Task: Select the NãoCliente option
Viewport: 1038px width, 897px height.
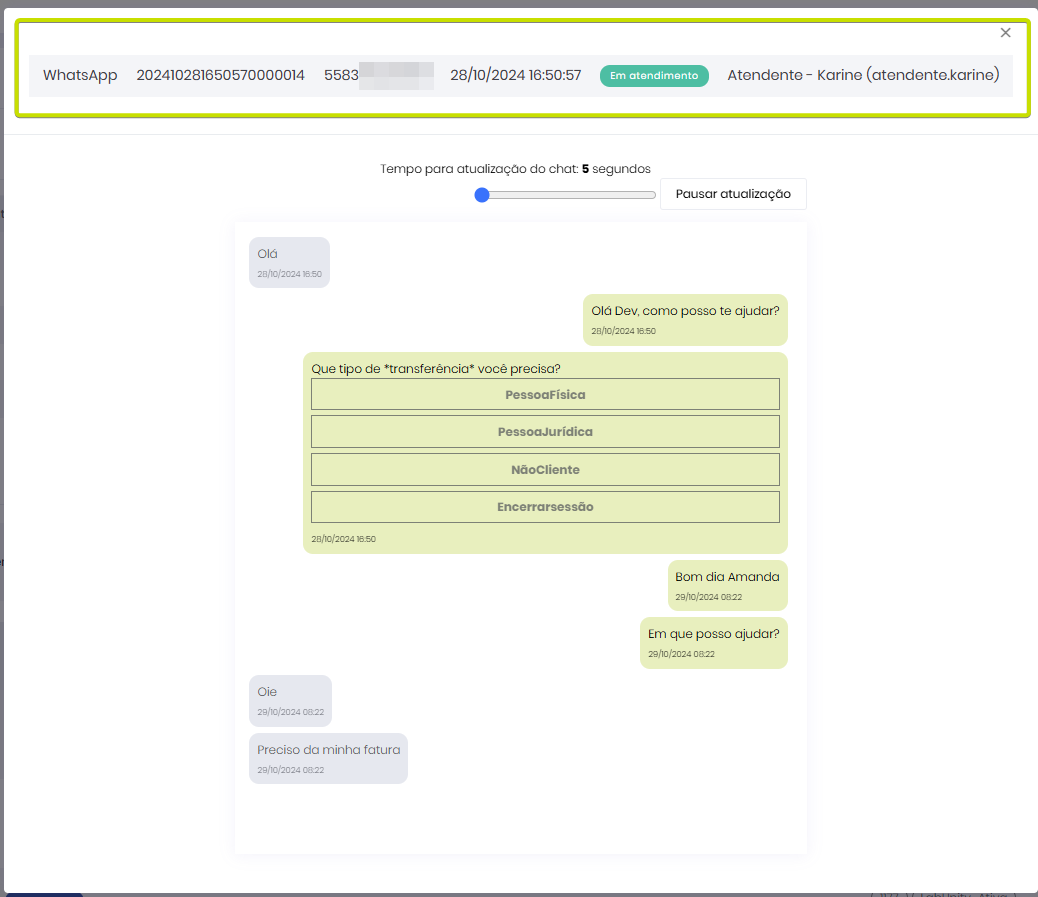Action: click(x=545, y=470)
